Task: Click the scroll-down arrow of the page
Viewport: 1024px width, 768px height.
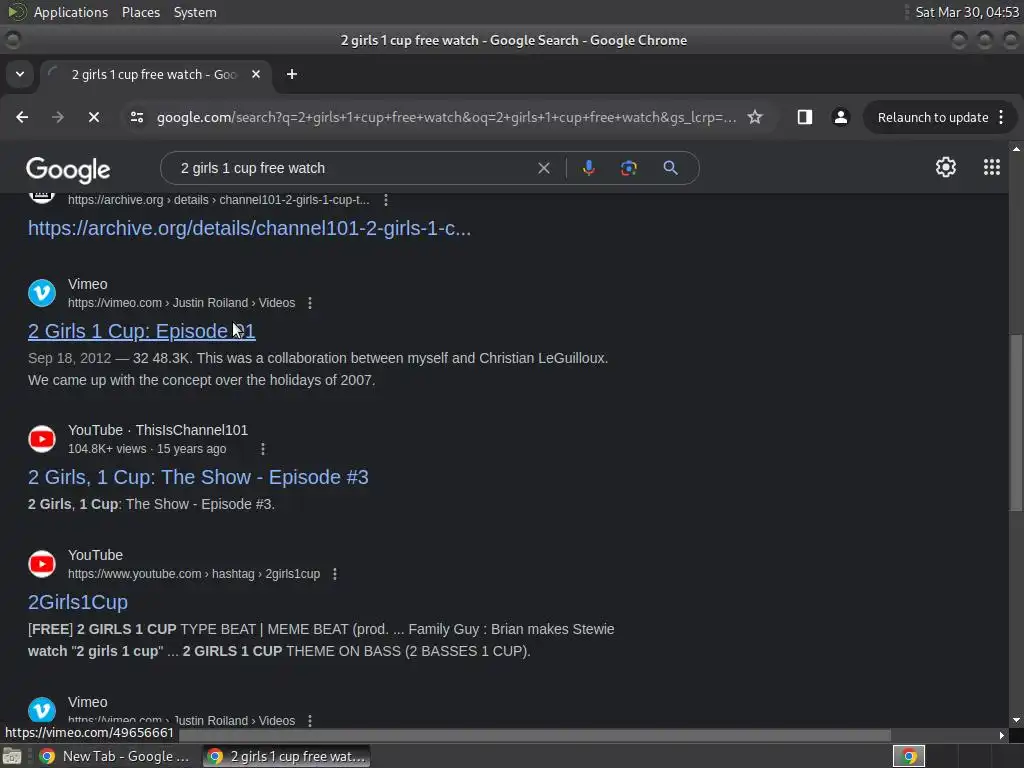Action: [1016, 720]
